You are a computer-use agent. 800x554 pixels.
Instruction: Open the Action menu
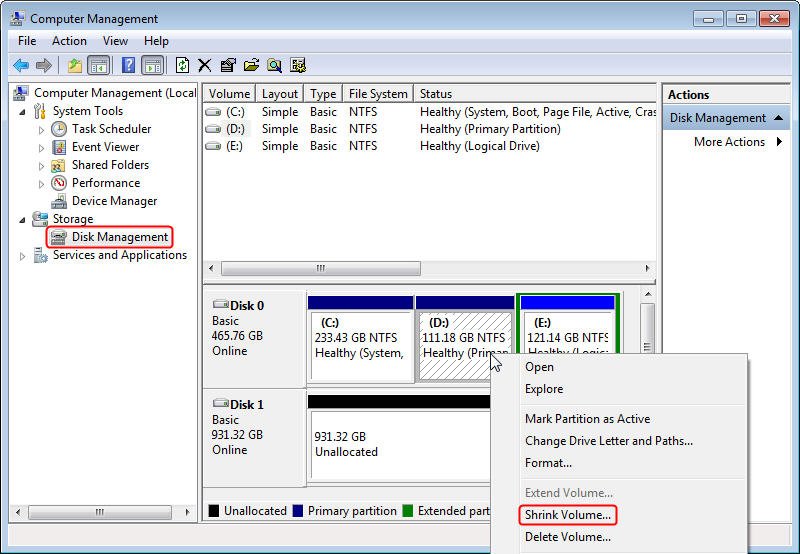(69, 41)
